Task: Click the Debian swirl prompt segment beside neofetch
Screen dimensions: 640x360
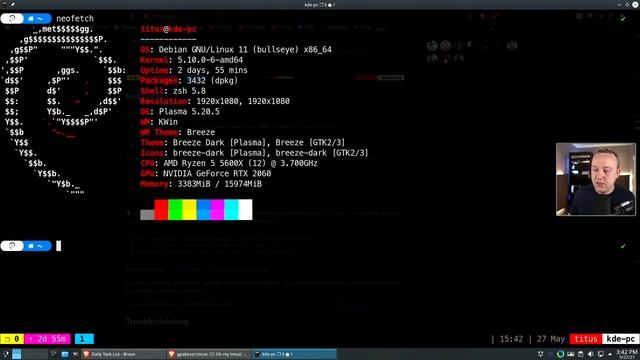Action: point(12,18)
